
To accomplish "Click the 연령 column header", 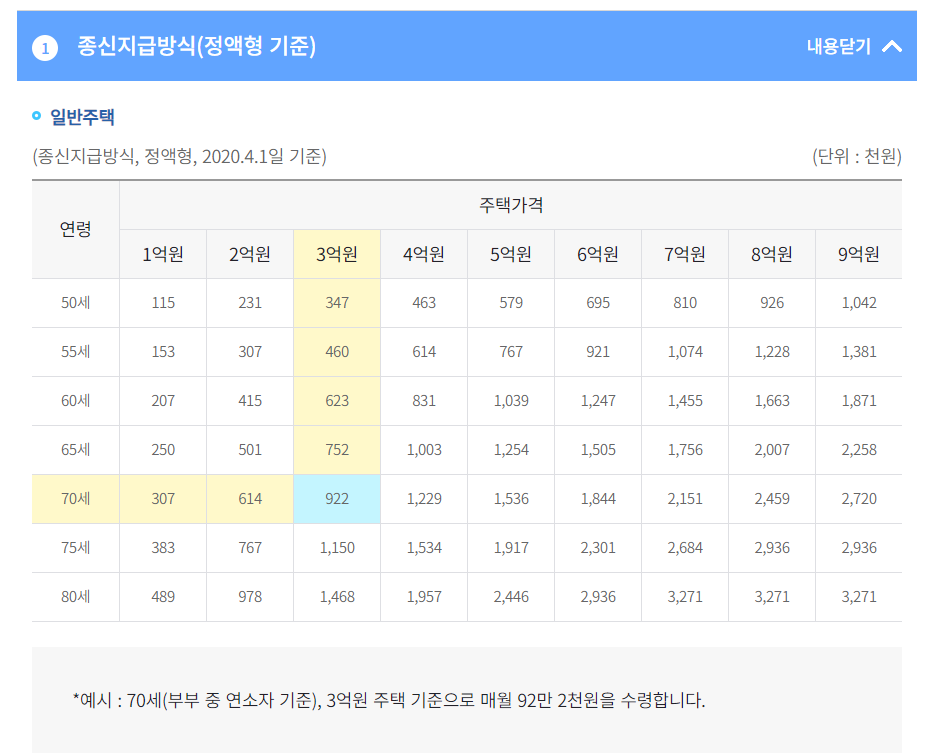I will click(75, 229).
